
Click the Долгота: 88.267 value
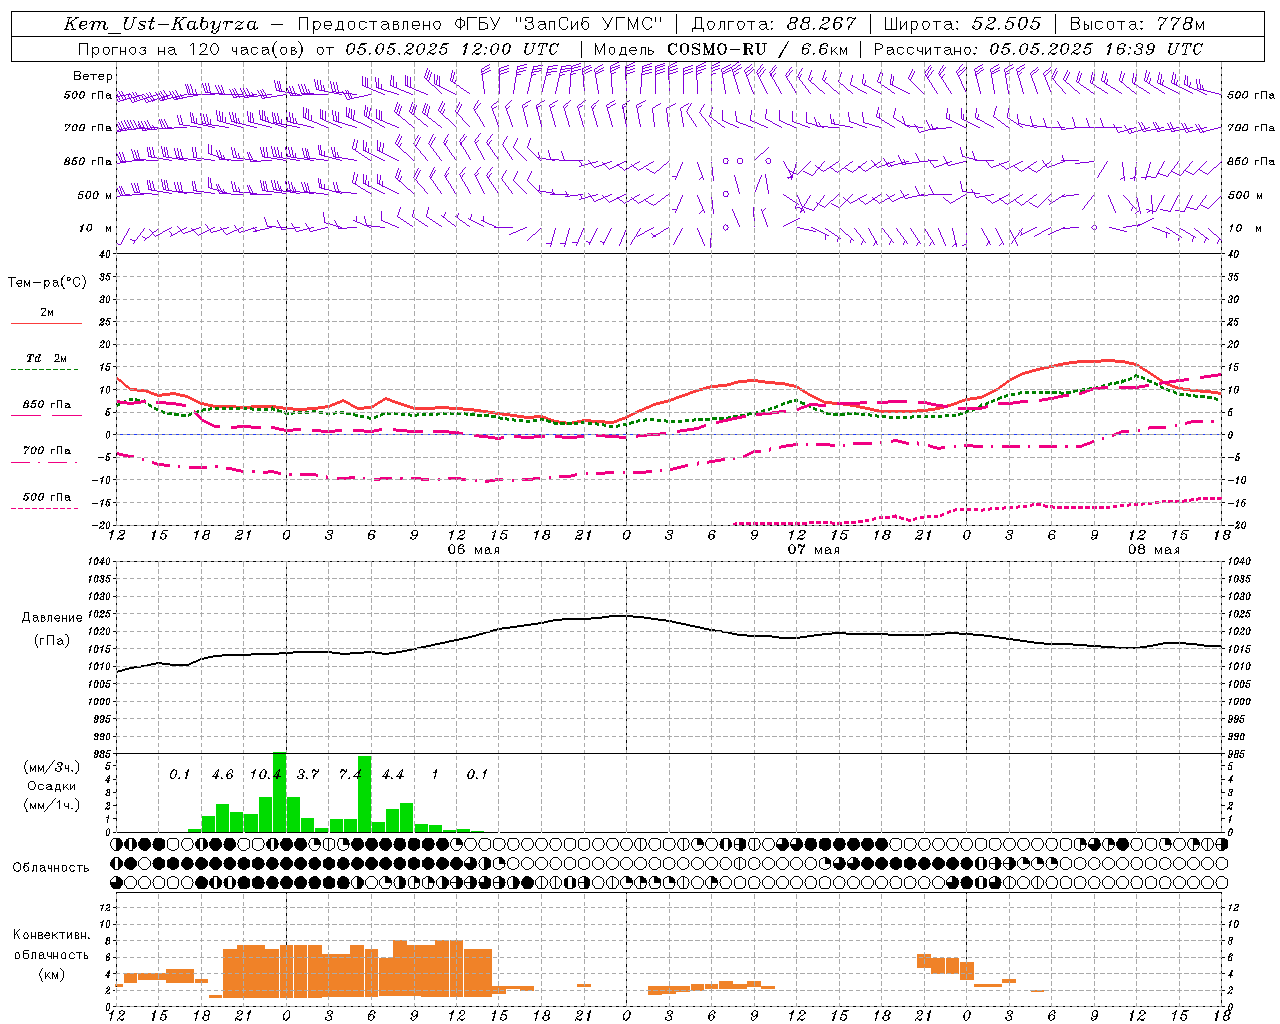[x=774, y=24]
